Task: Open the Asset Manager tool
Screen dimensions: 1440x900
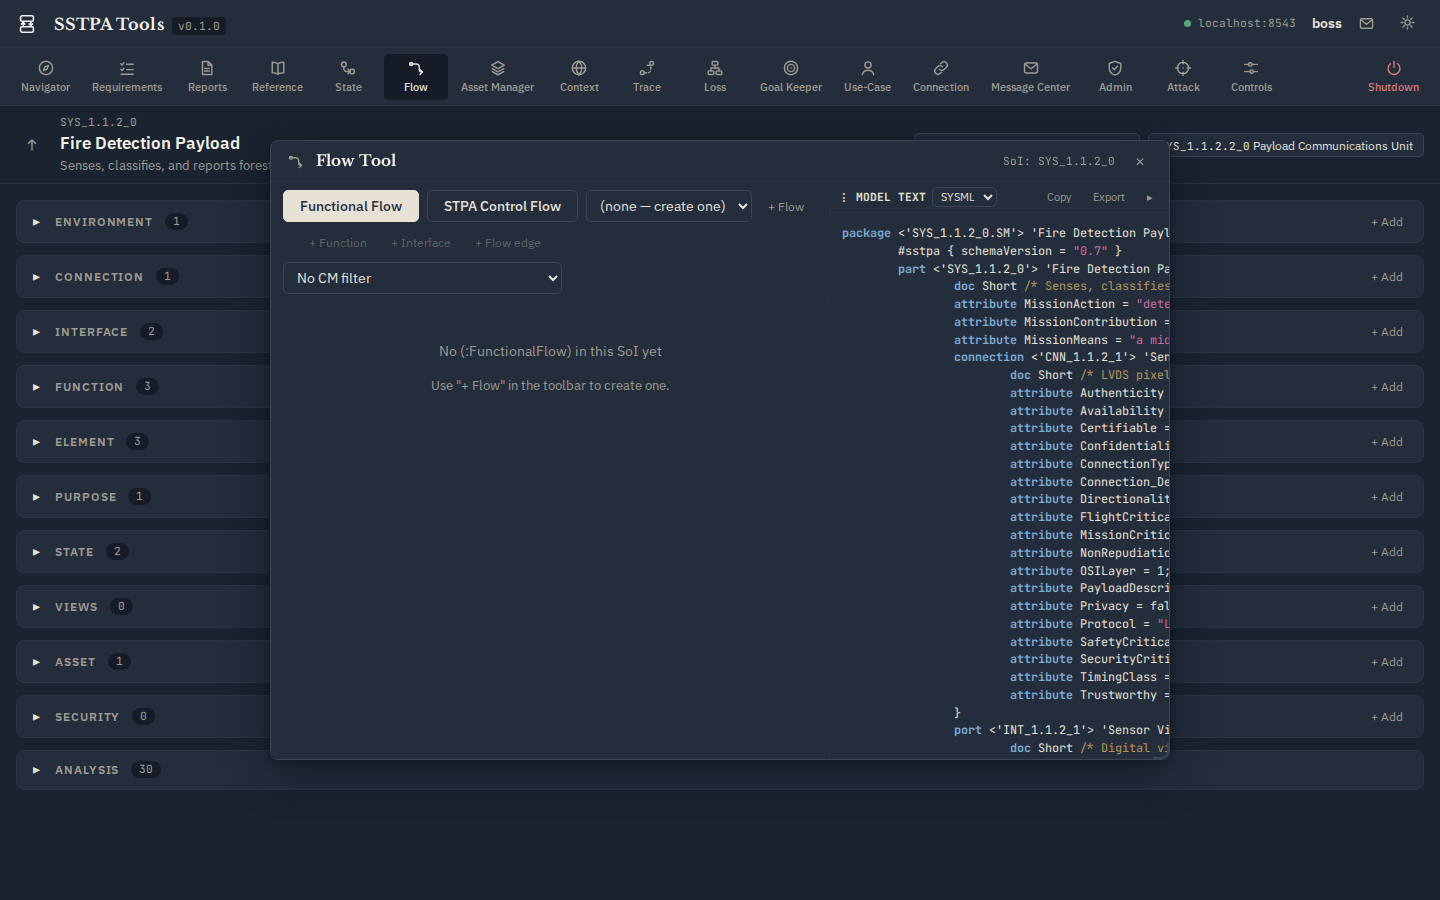Action: click(497, 77)
